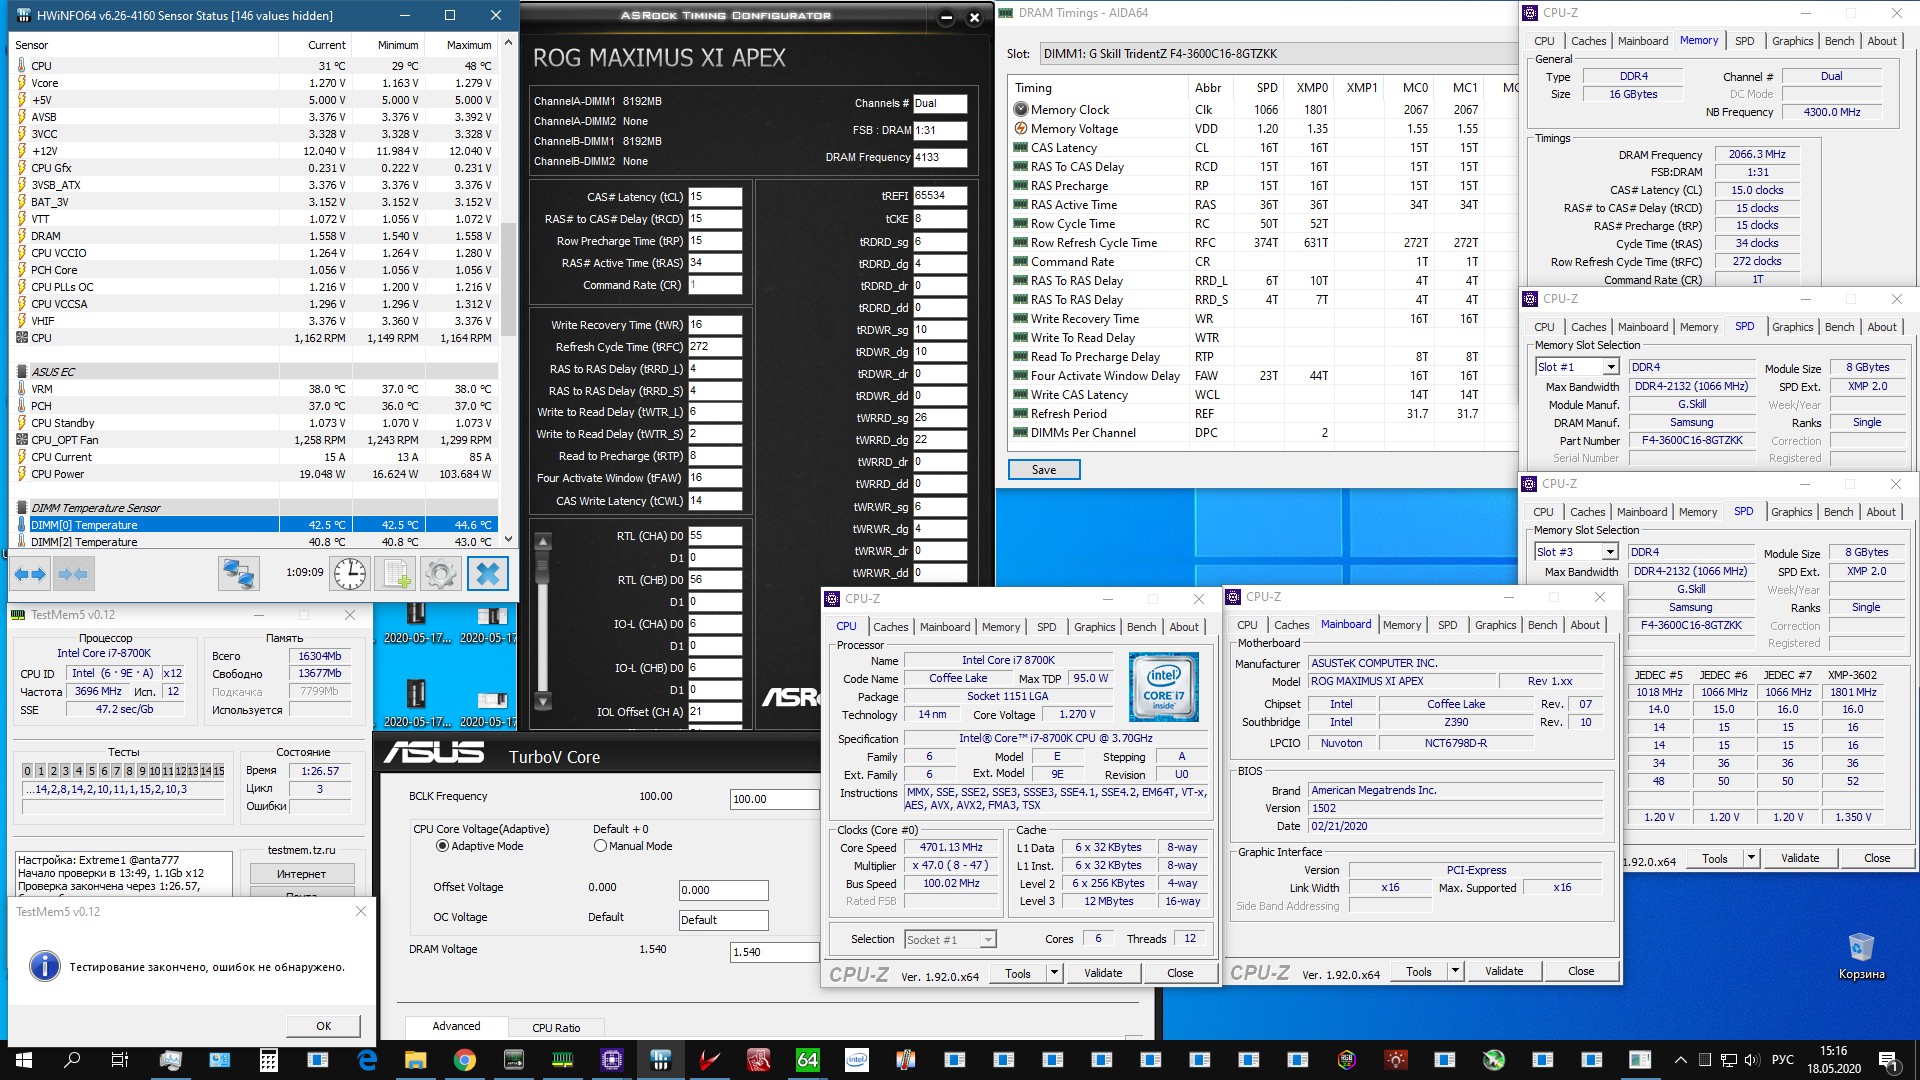Open Chrome from the taskbar

point(465,1060)
